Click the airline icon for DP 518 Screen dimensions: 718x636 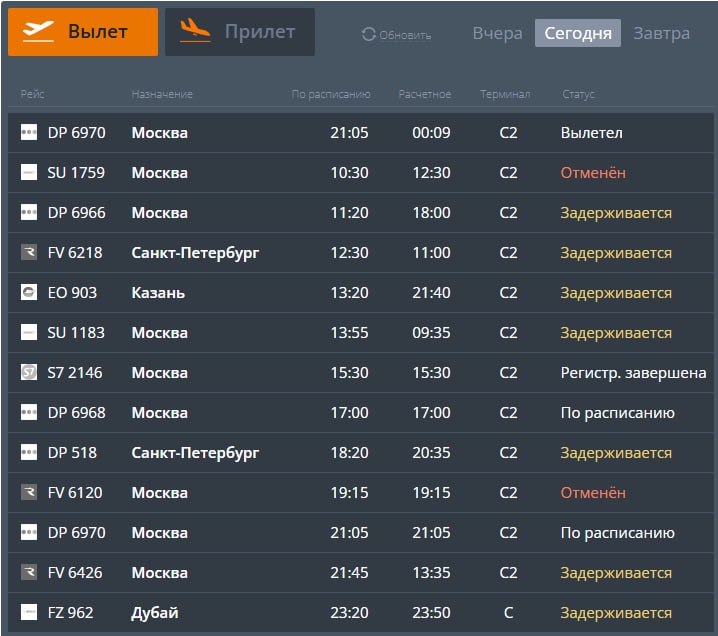[x=29, y=453]
